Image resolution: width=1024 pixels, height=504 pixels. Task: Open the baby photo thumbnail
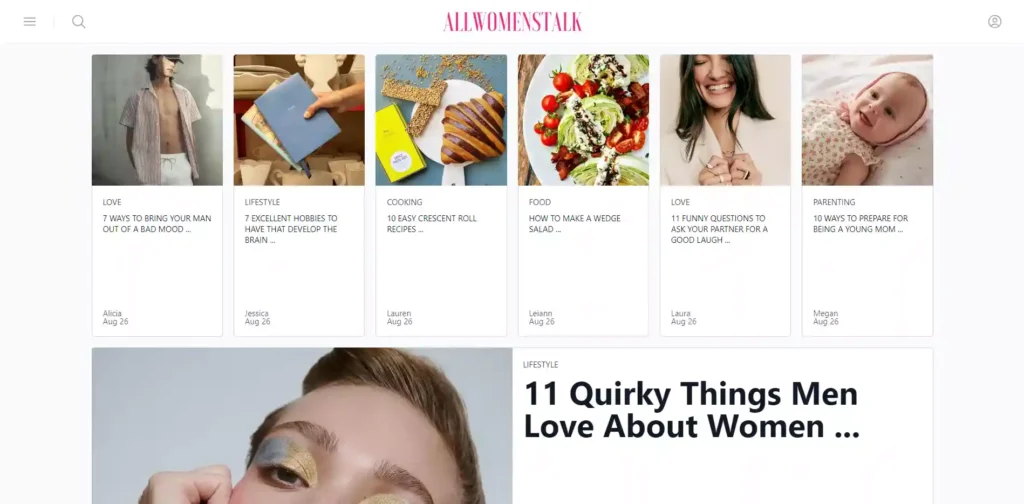point(867,120)
